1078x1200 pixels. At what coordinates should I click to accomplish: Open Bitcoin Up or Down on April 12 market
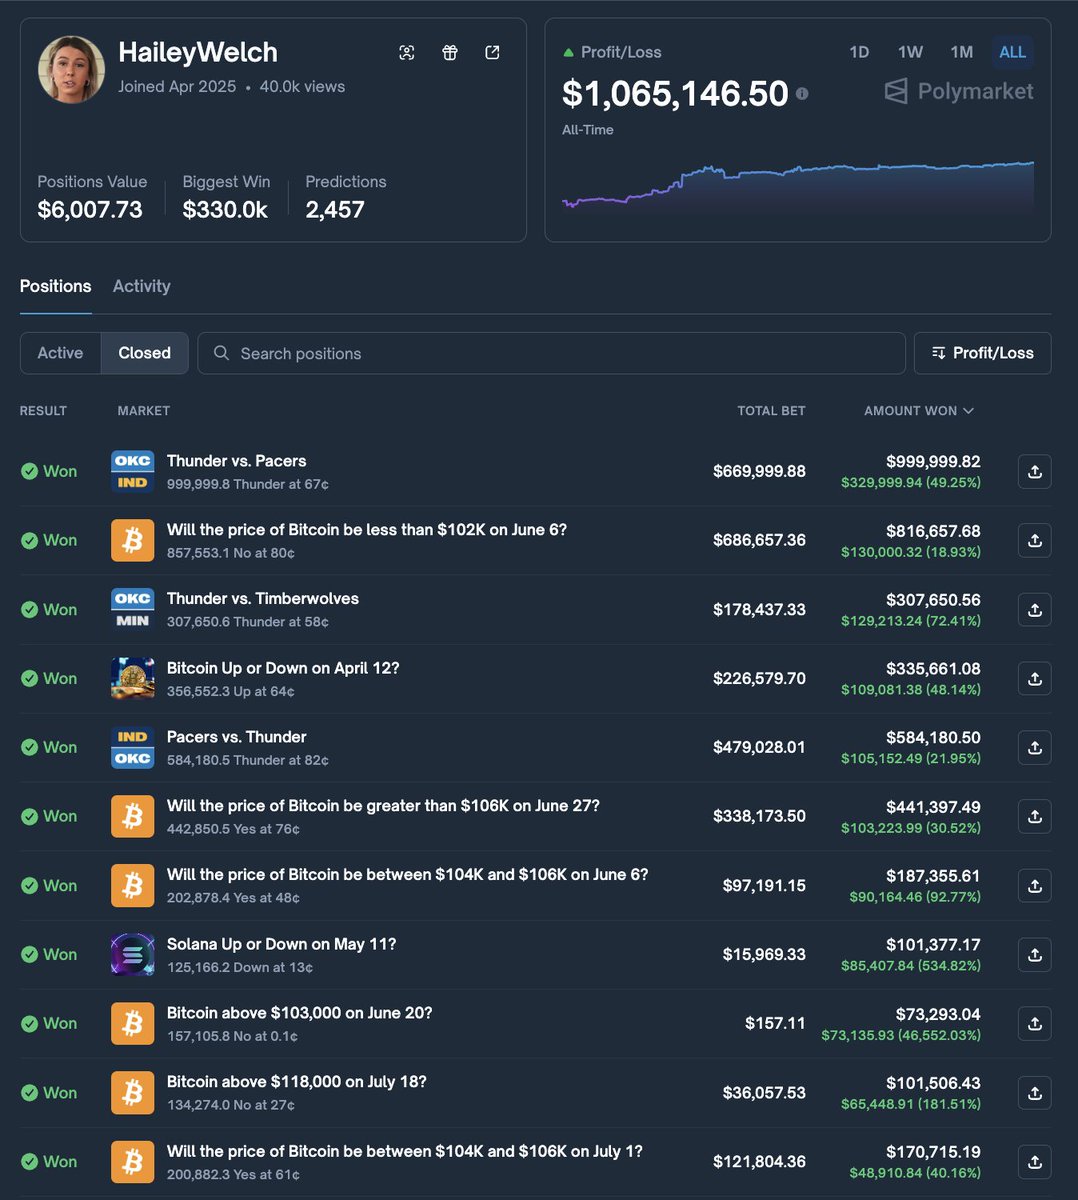tap(283, 668)
